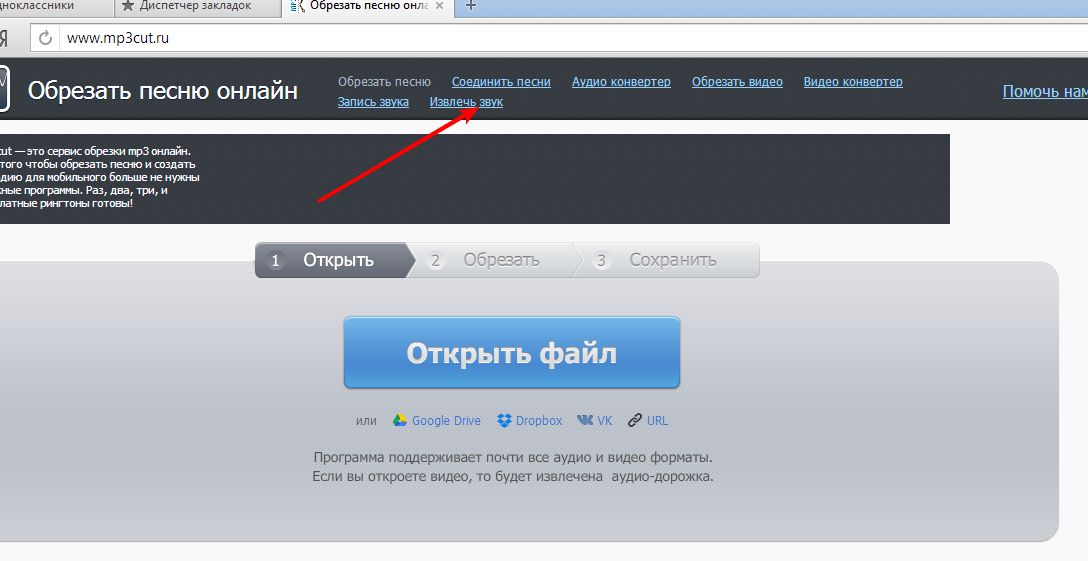Go to Видео конвертер
The width and height of the screenshot is (1088, 561).
[853, 82]
